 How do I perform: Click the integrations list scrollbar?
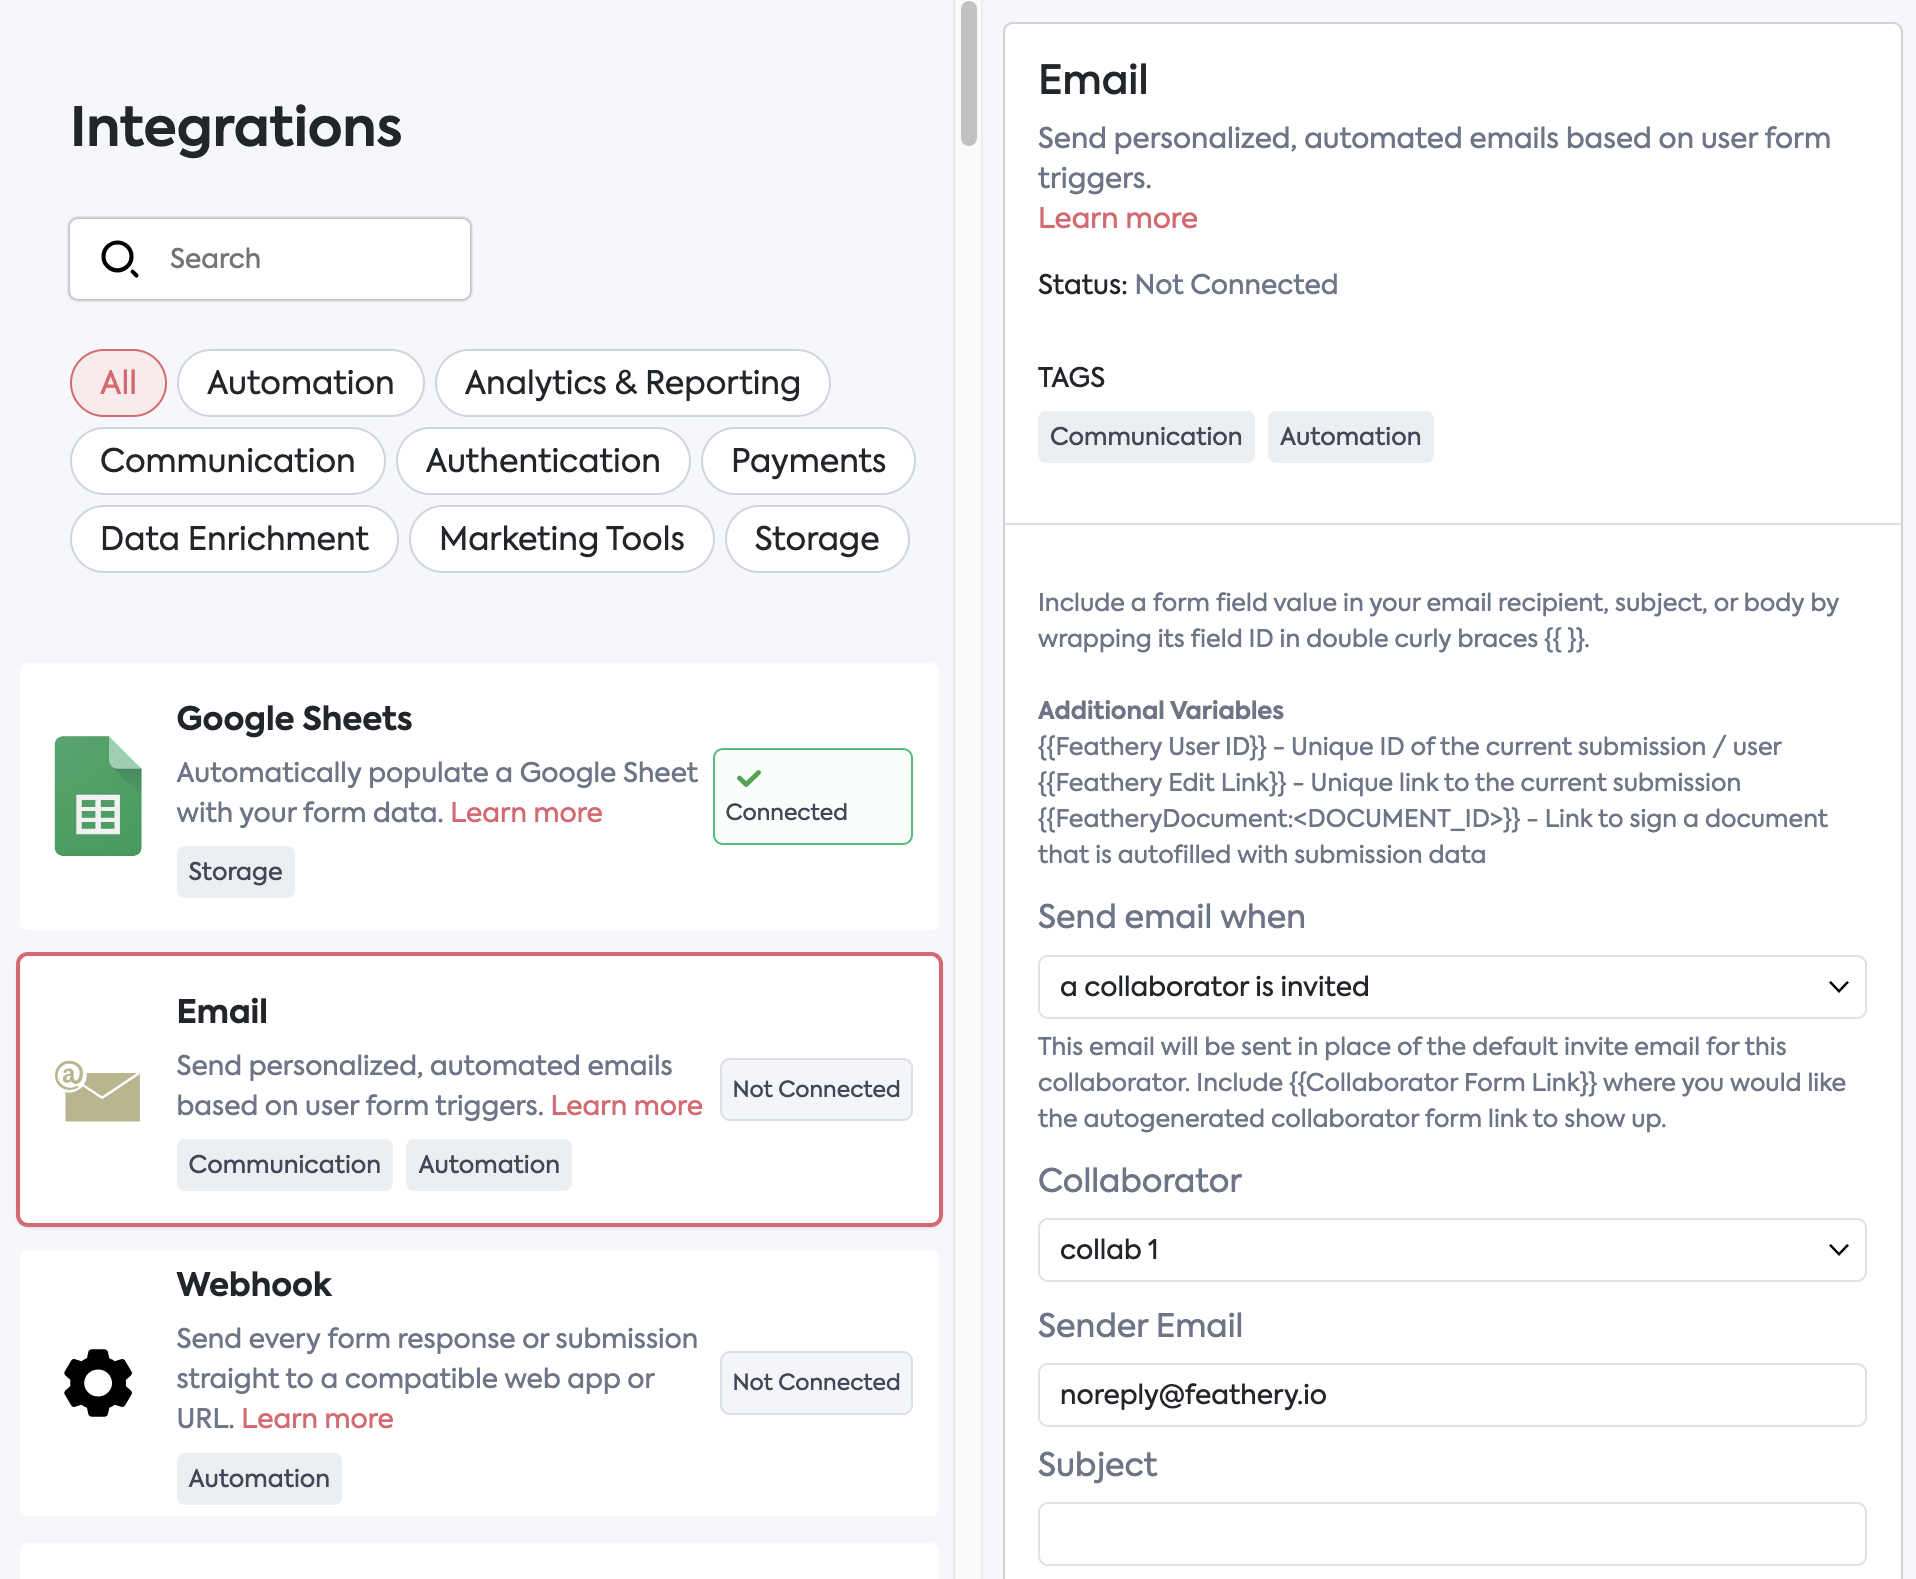tap(968, 75)
